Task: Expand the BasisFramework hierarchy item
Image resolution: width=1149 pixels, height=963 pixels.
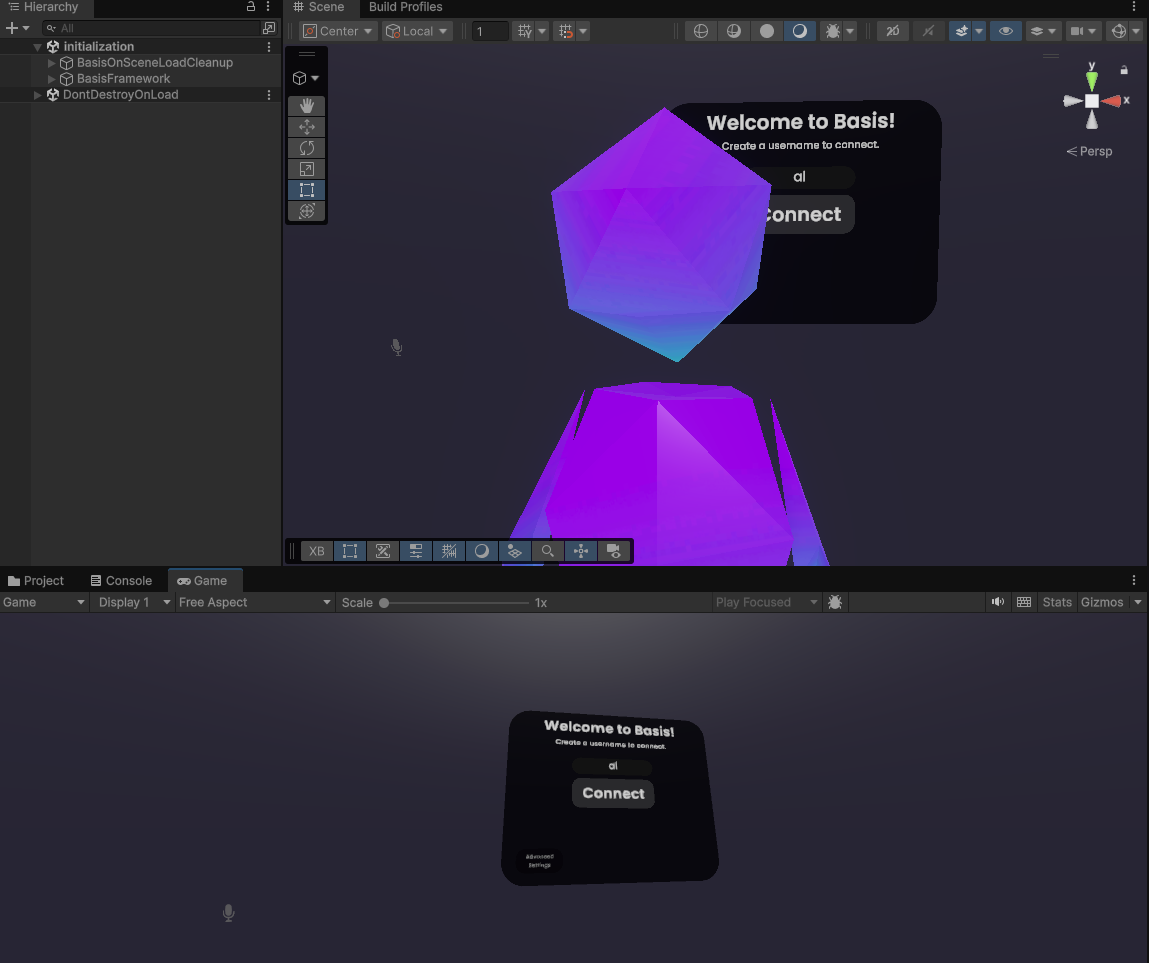Action: [51, 78]
